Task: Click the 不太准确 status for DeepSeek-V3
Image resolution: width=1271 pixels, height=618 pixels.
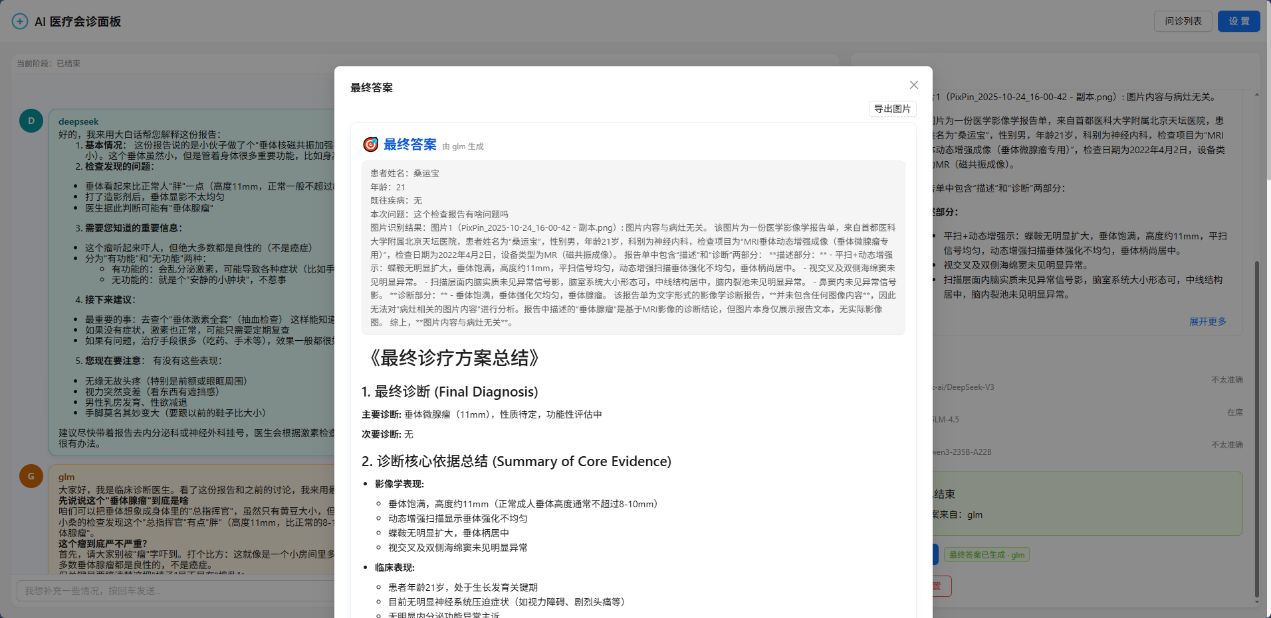Action: [1226, 380]
